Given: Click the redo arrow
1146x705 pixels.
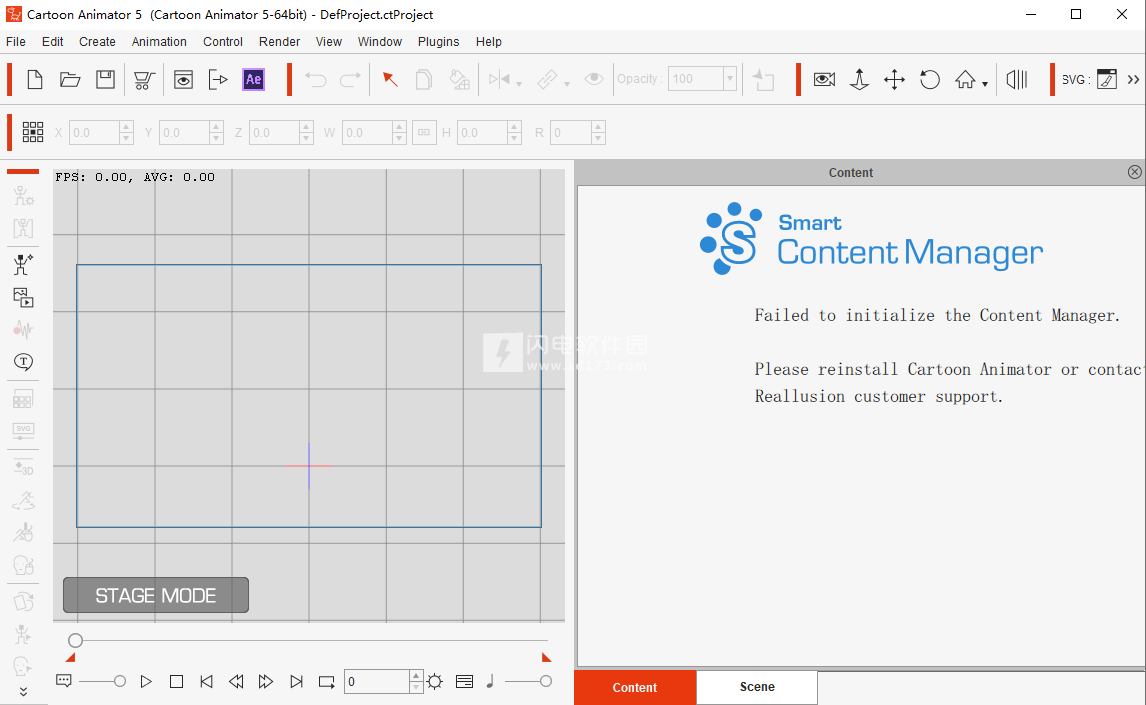Looking at the screenshot, I should [350, 79].
